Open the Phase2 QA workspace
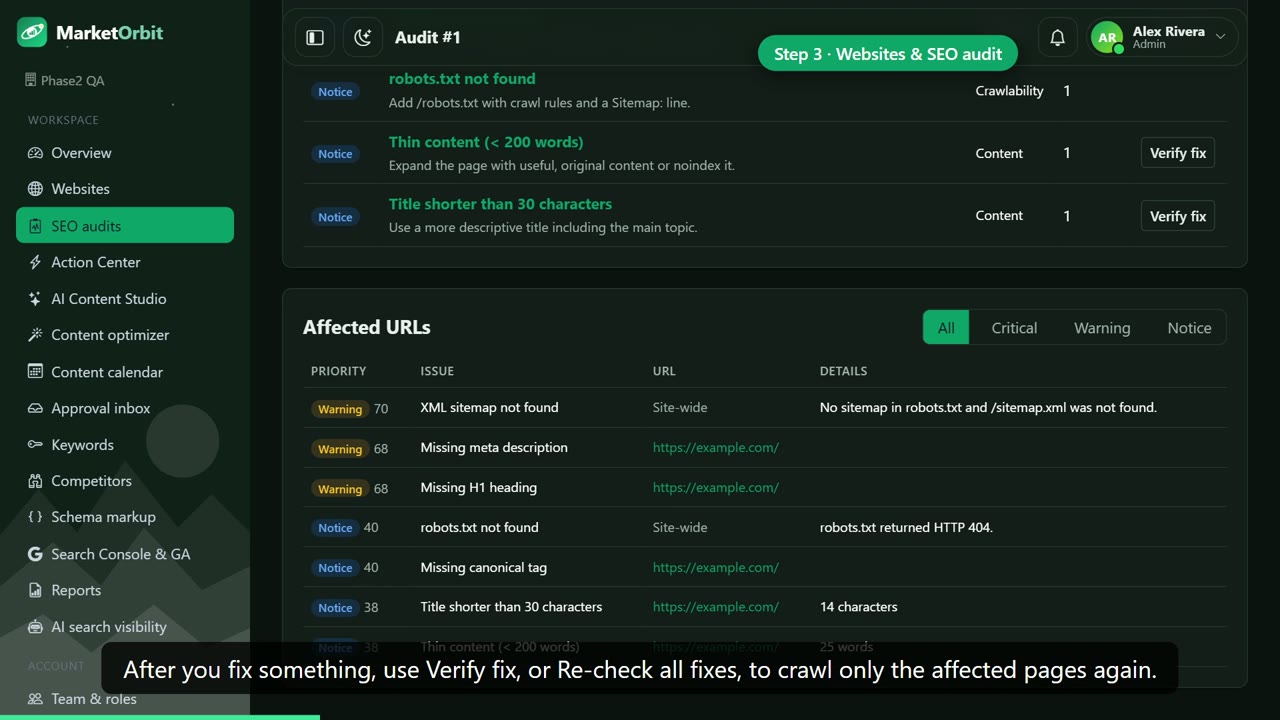 click(65, 81)
